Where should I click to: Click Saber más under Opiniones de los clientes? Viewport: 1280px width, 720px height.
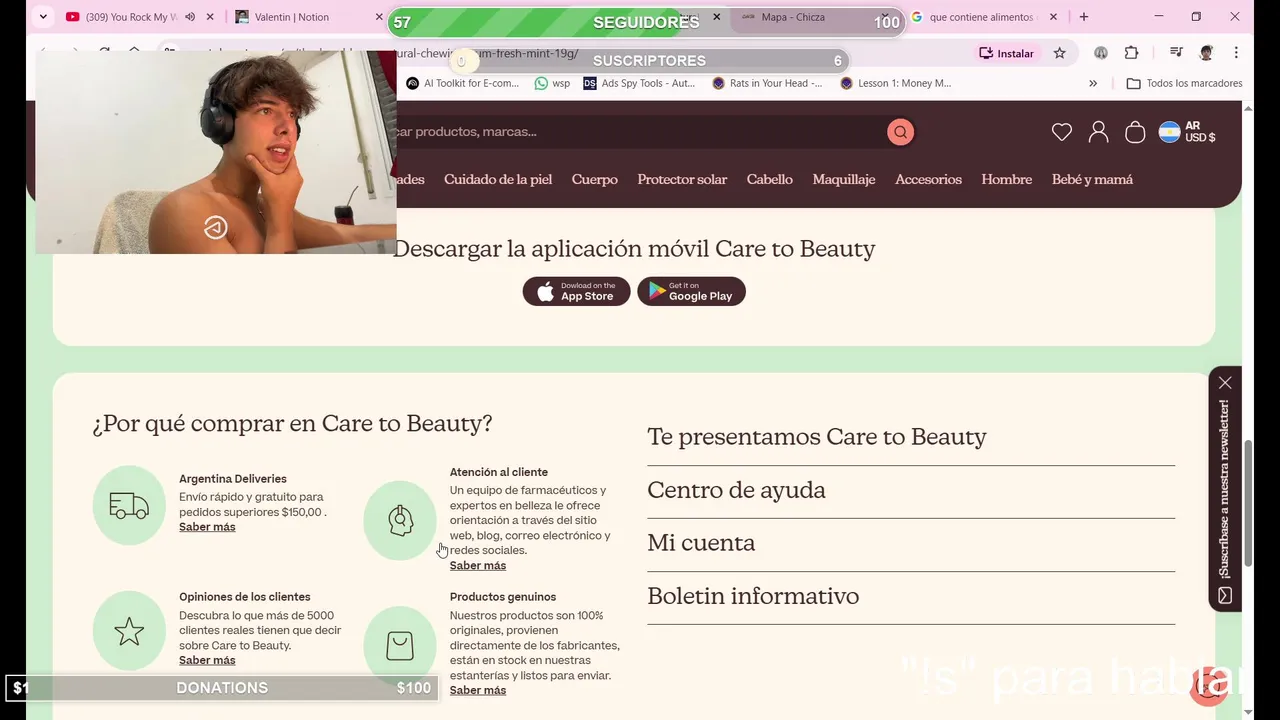coord(207,660)
